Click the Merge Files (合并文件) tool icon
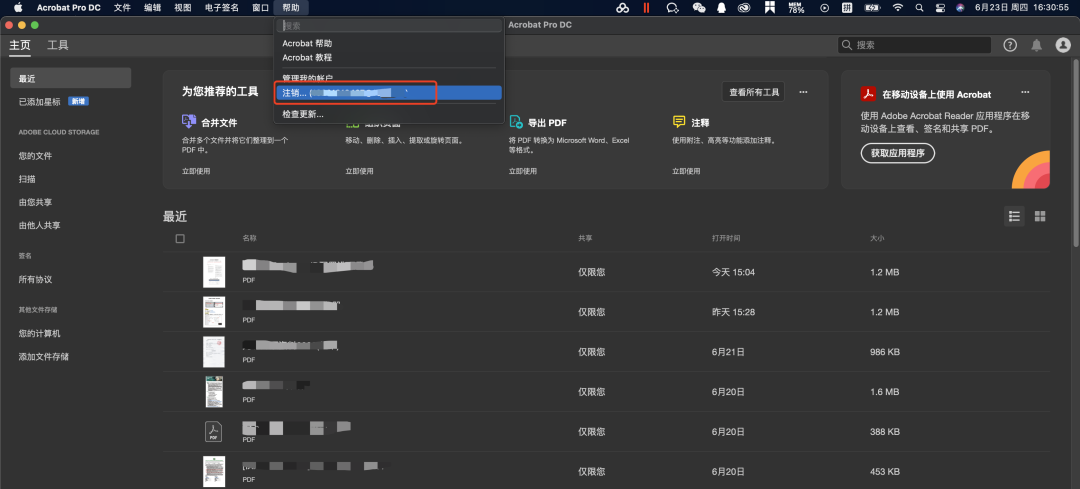The image size is (1080, 489). (x=189, y=122)
